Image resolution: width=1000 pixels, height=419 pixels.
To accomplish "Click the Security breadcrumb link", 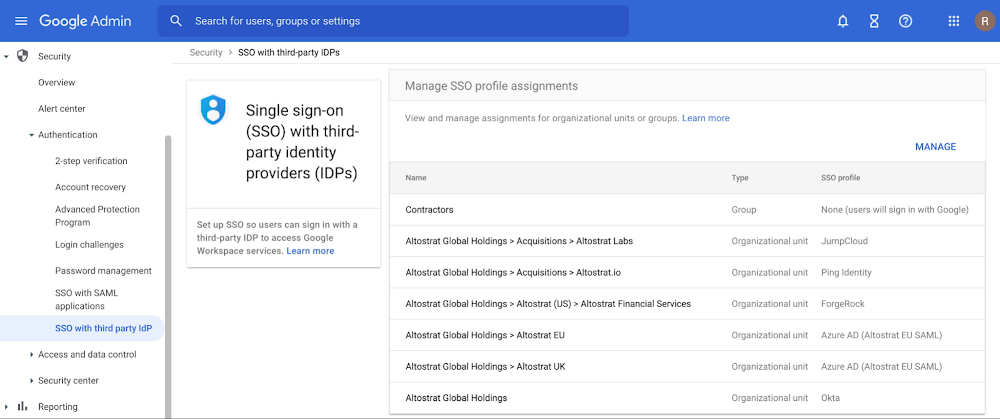I will click(205, 52).
